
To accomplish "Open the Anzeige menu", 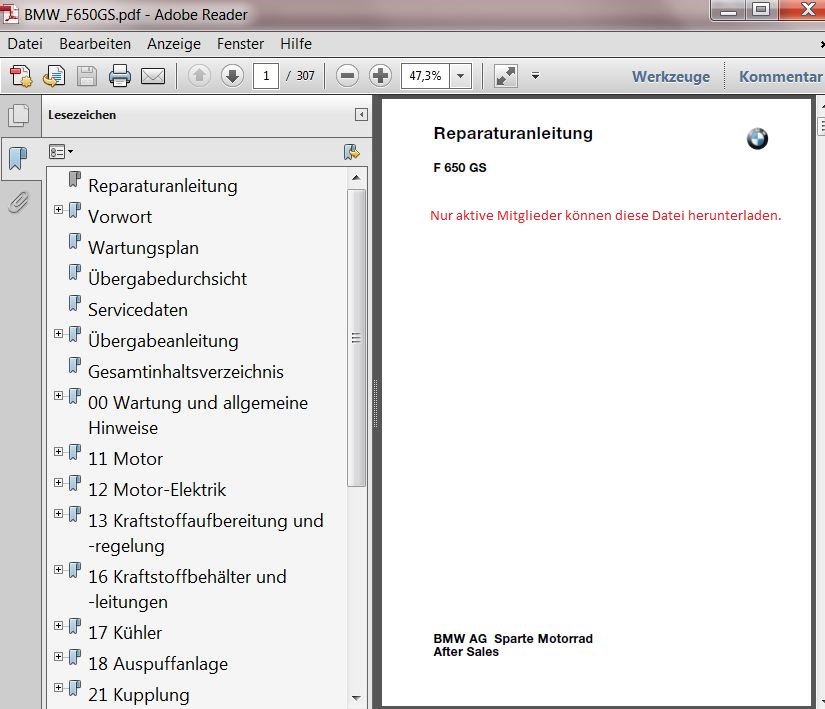I will [174, 44].
